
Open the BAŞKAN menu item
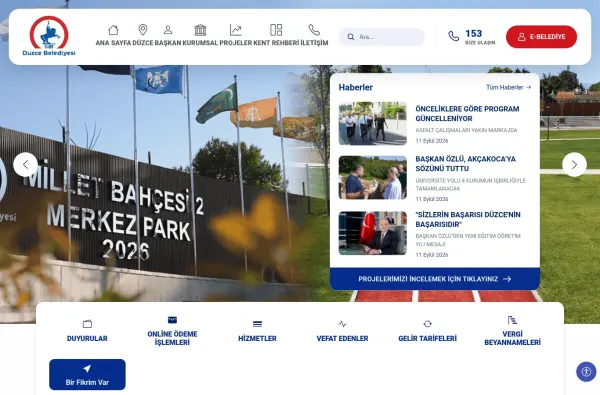(x=168, y=43)
